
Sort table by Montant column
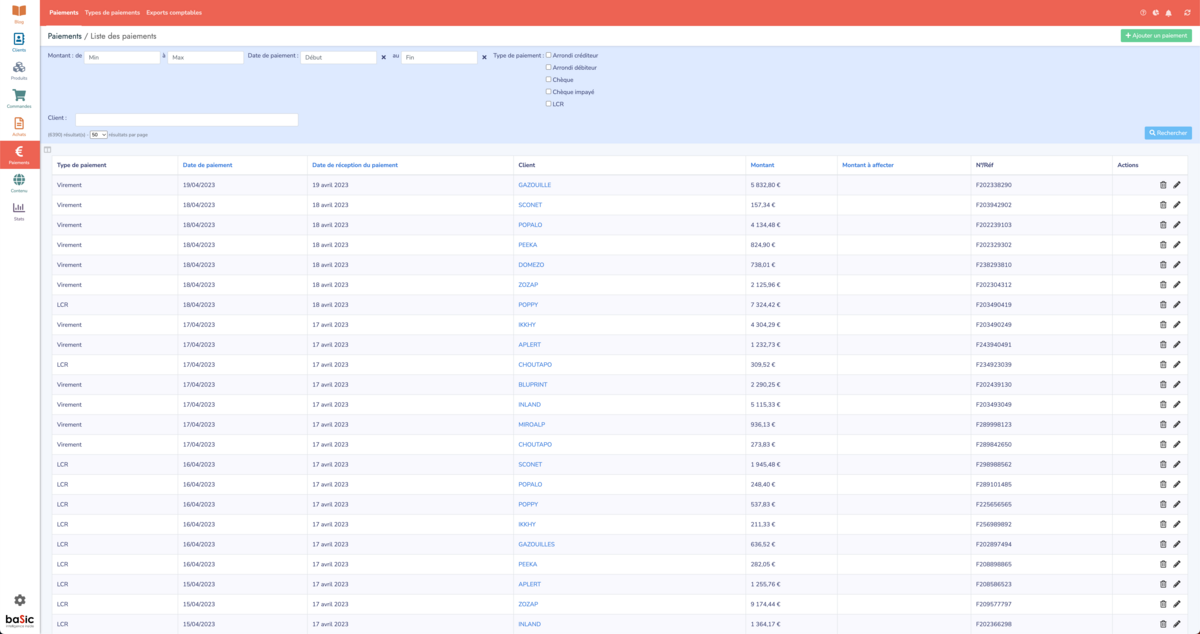(x=762, y=165)
